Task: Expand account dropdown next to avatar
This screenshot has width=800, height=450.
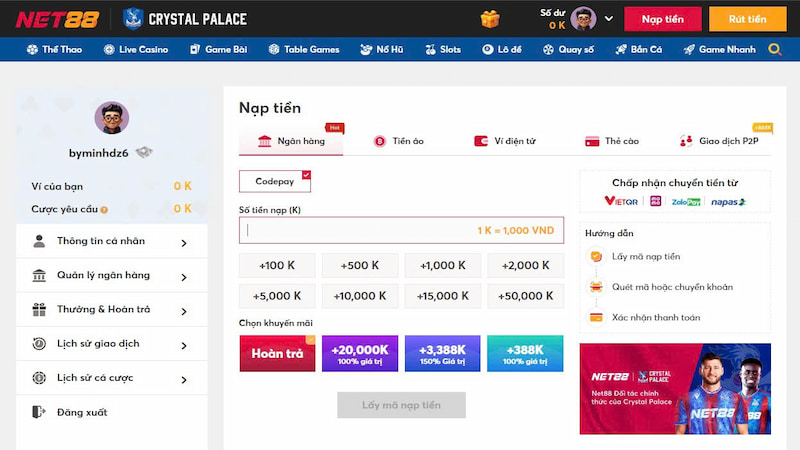Action: 609,19
